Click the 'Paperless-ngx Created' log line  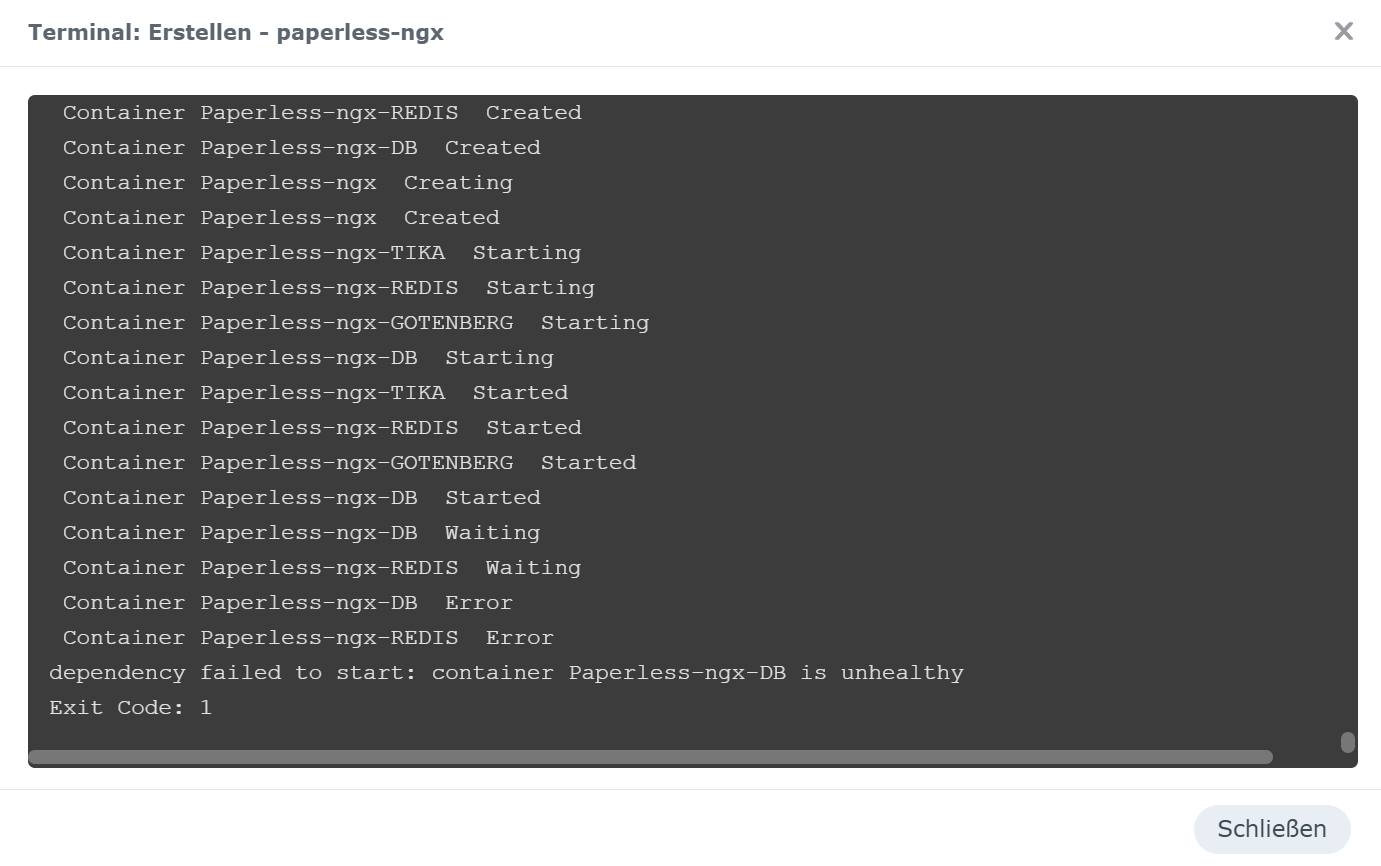[281, 218]
